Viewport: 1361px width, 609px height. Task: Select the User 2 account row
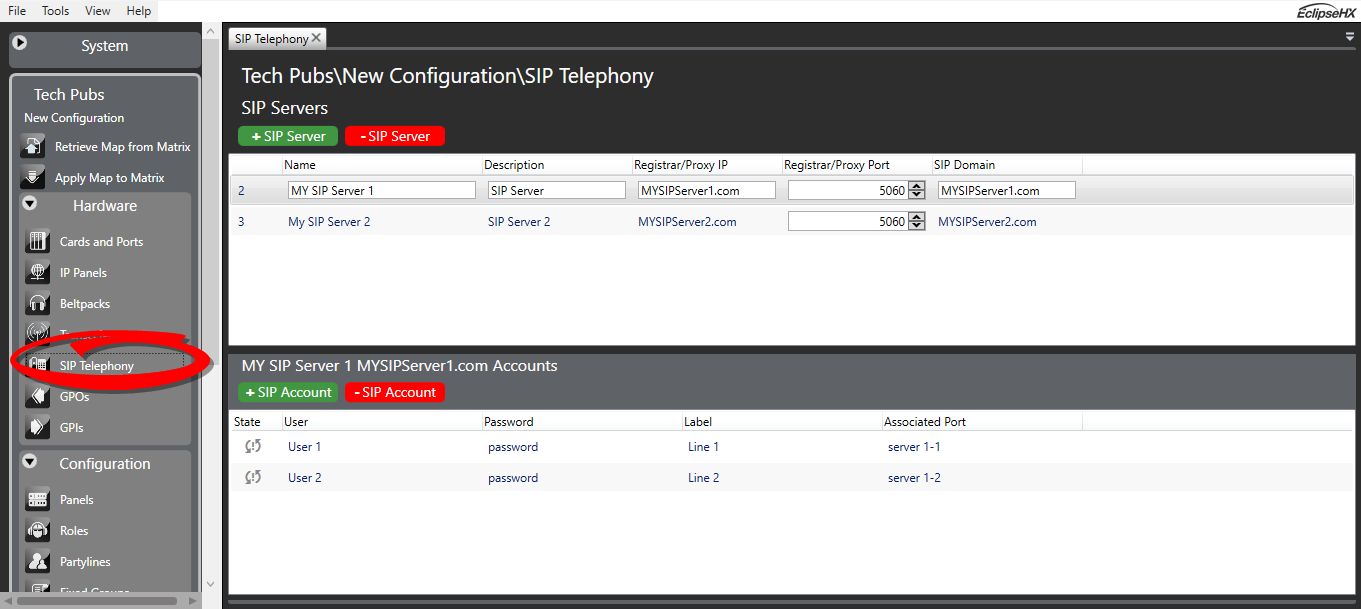[x=791, y=478]
